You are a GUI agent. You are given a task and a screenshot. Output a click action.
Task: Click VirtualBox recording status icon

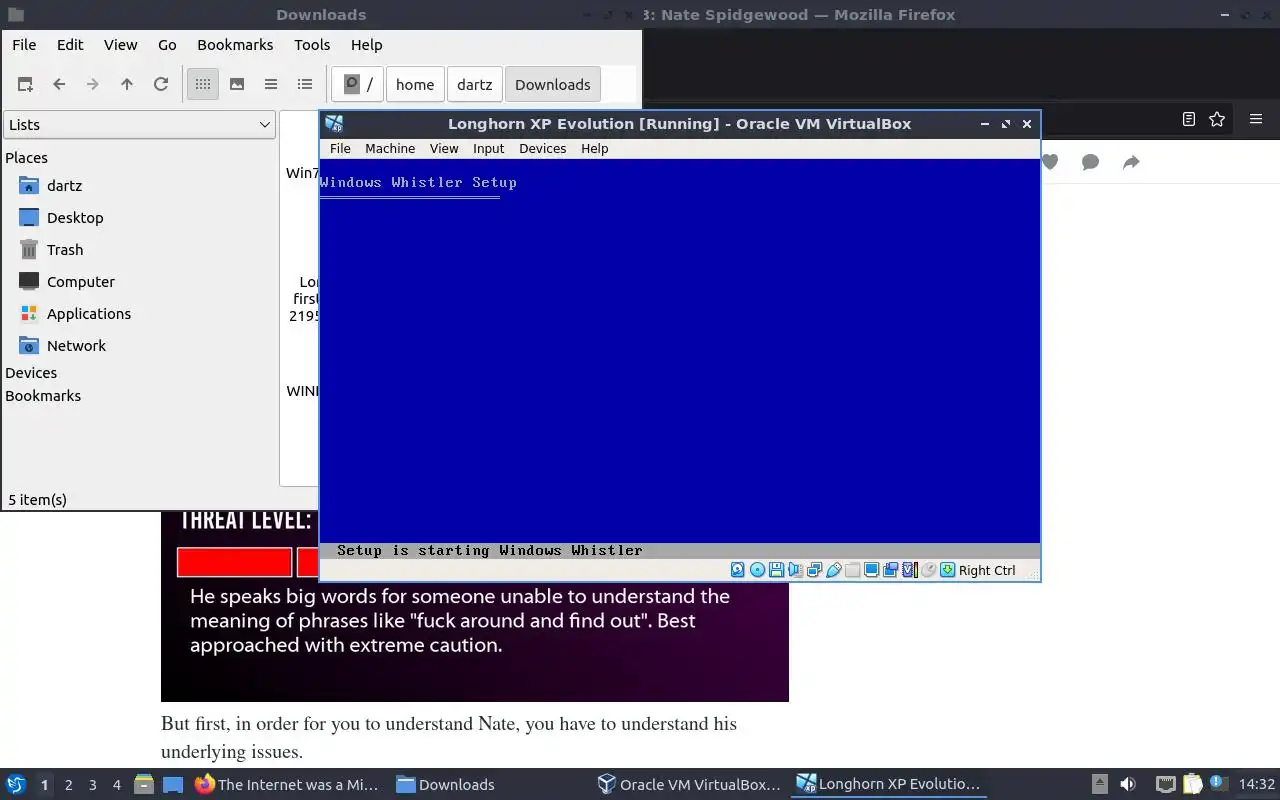[890, 570]
